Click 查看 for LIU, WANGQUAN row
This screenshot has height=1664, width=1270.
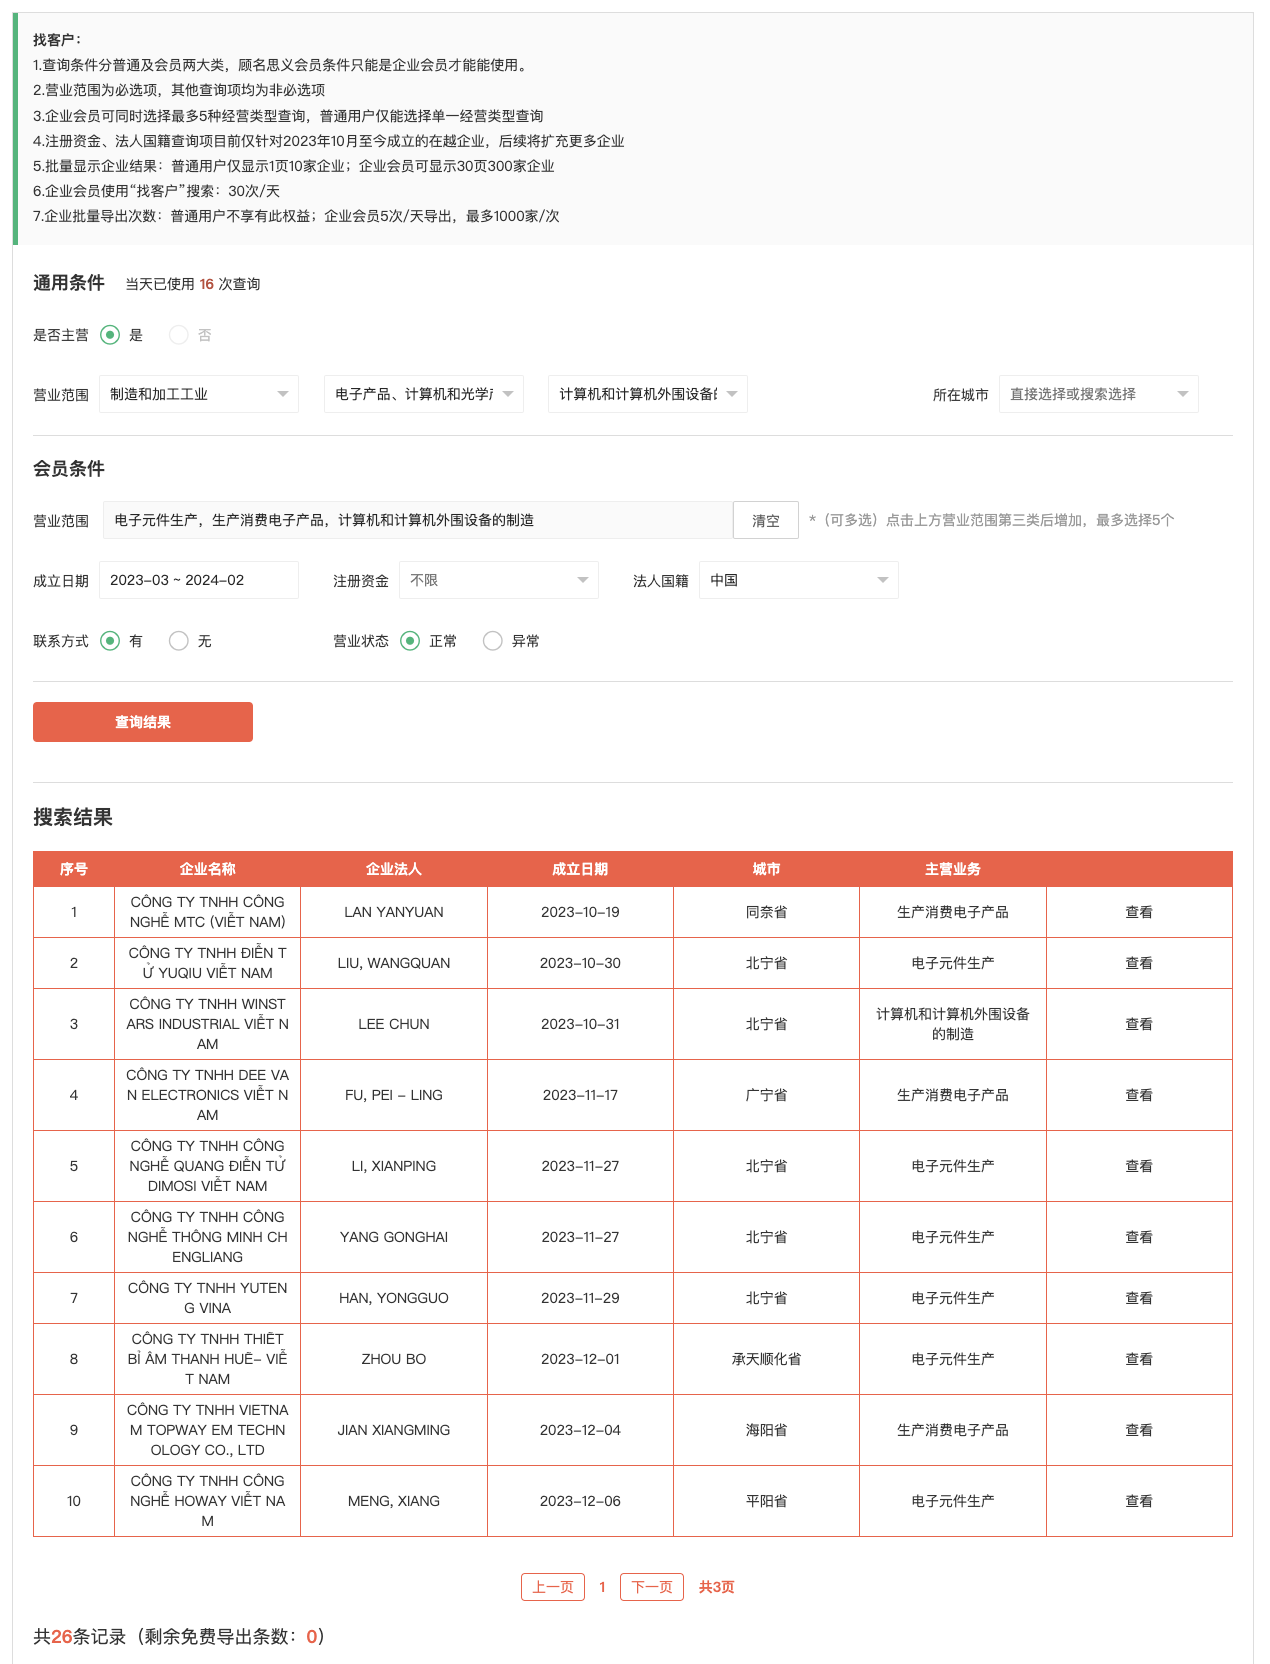tap(1139, 963)
